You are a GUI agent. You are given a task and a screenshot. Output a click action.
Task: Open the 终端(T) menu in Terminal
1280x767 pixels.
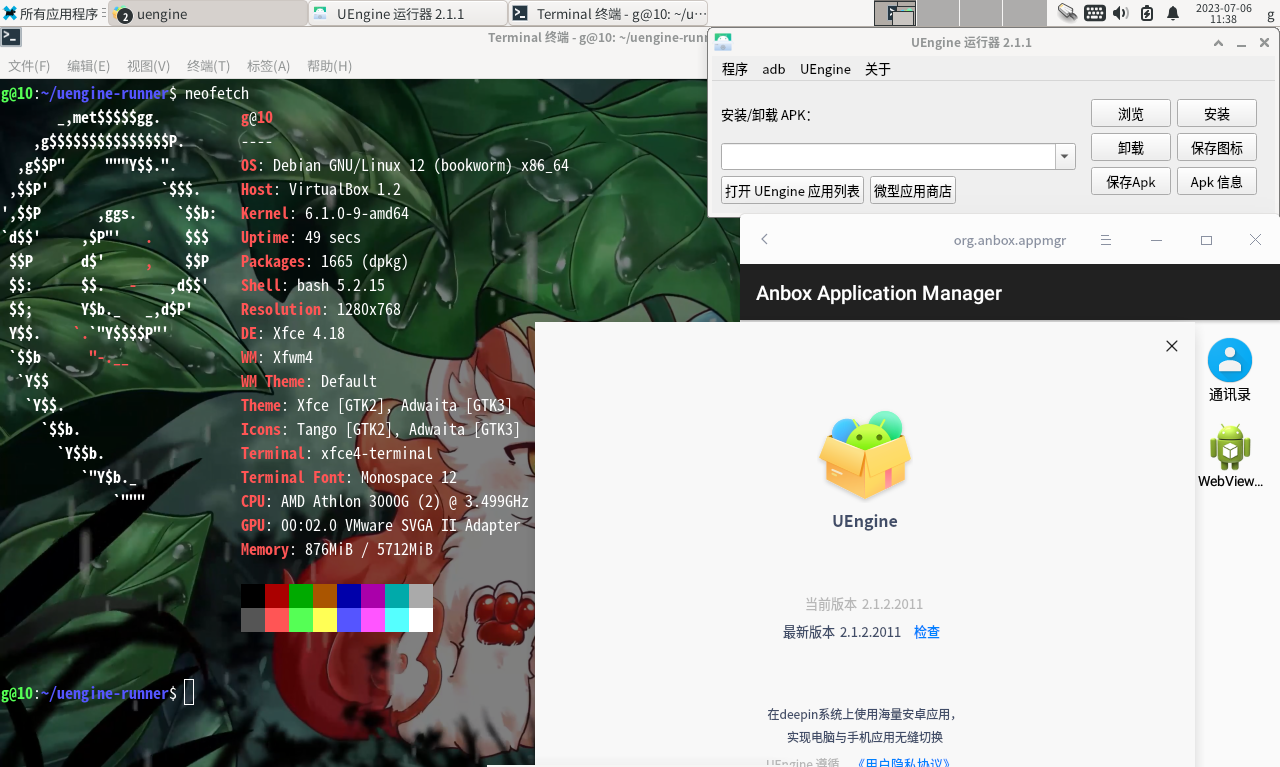coord(208,66)
